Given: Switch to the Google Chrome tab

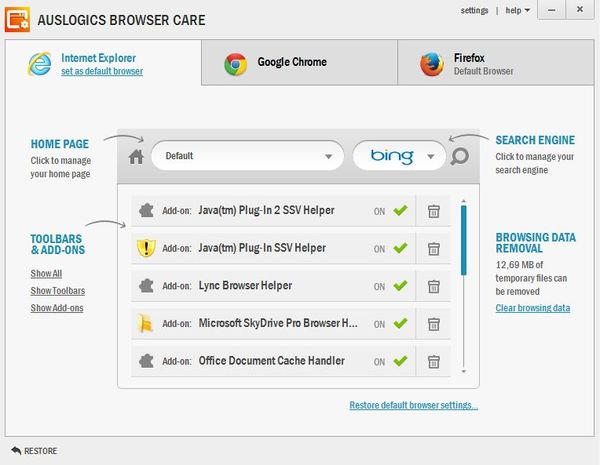Looking at the screenshot, I should click(x=297, y=63).
